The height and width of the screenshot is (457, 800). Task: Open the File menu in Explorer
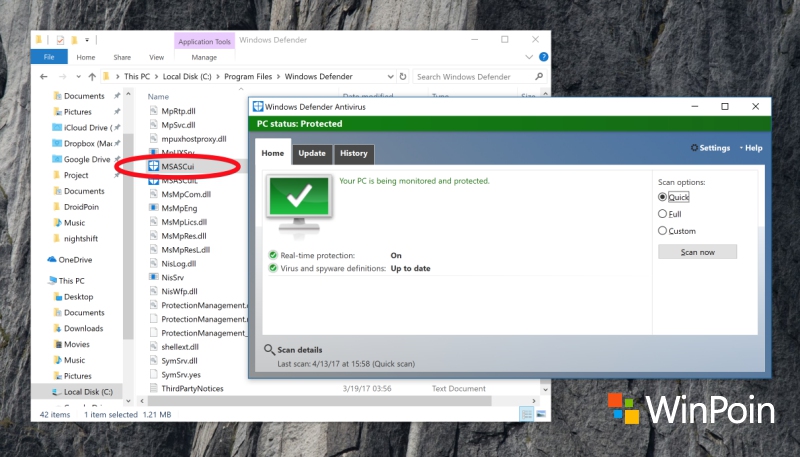point(49,57)
